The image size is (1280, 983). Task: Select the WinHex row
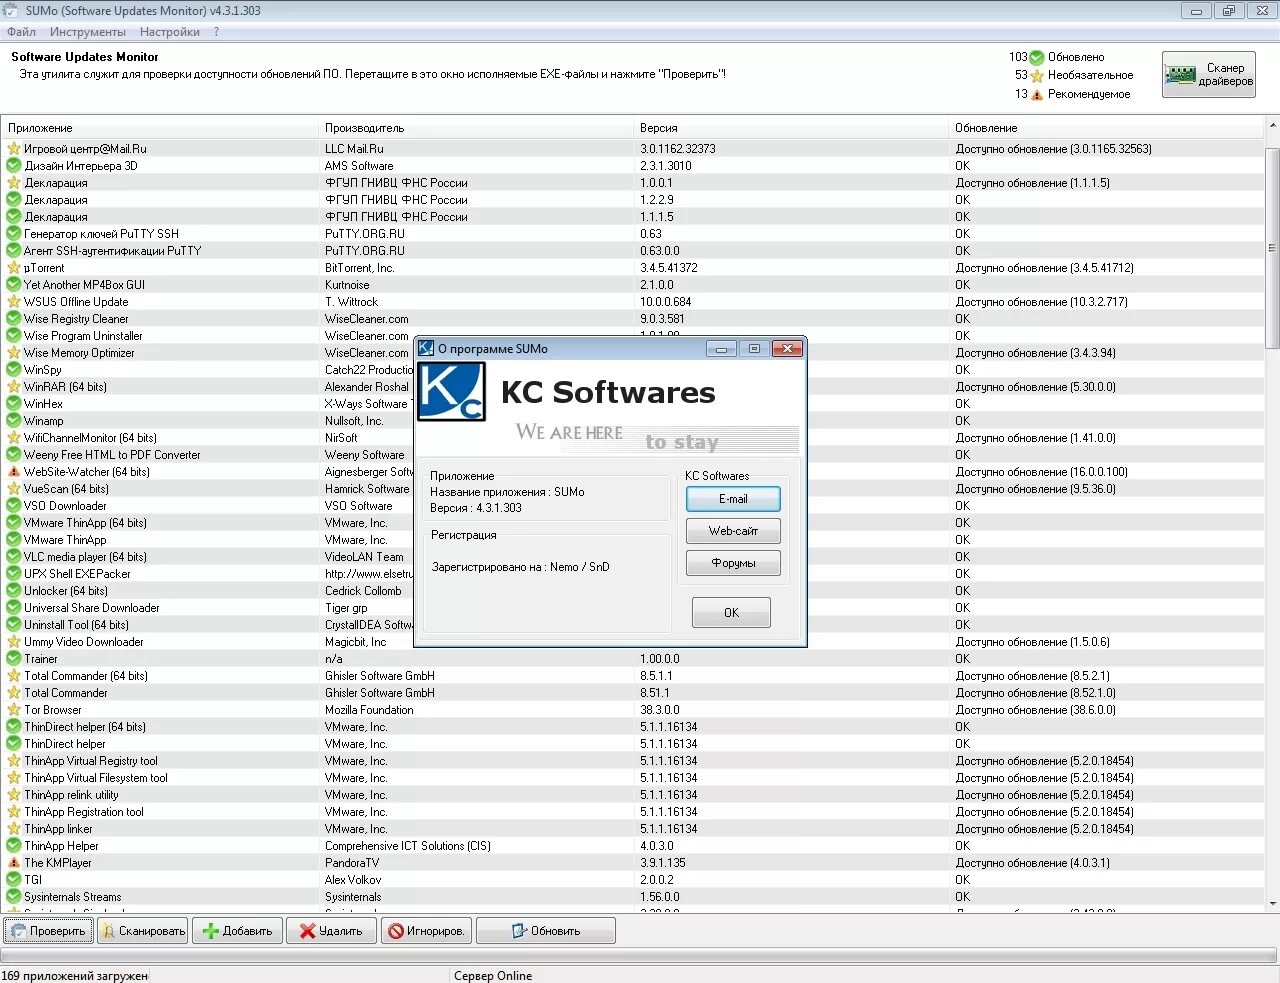click(x=633, y=404)
